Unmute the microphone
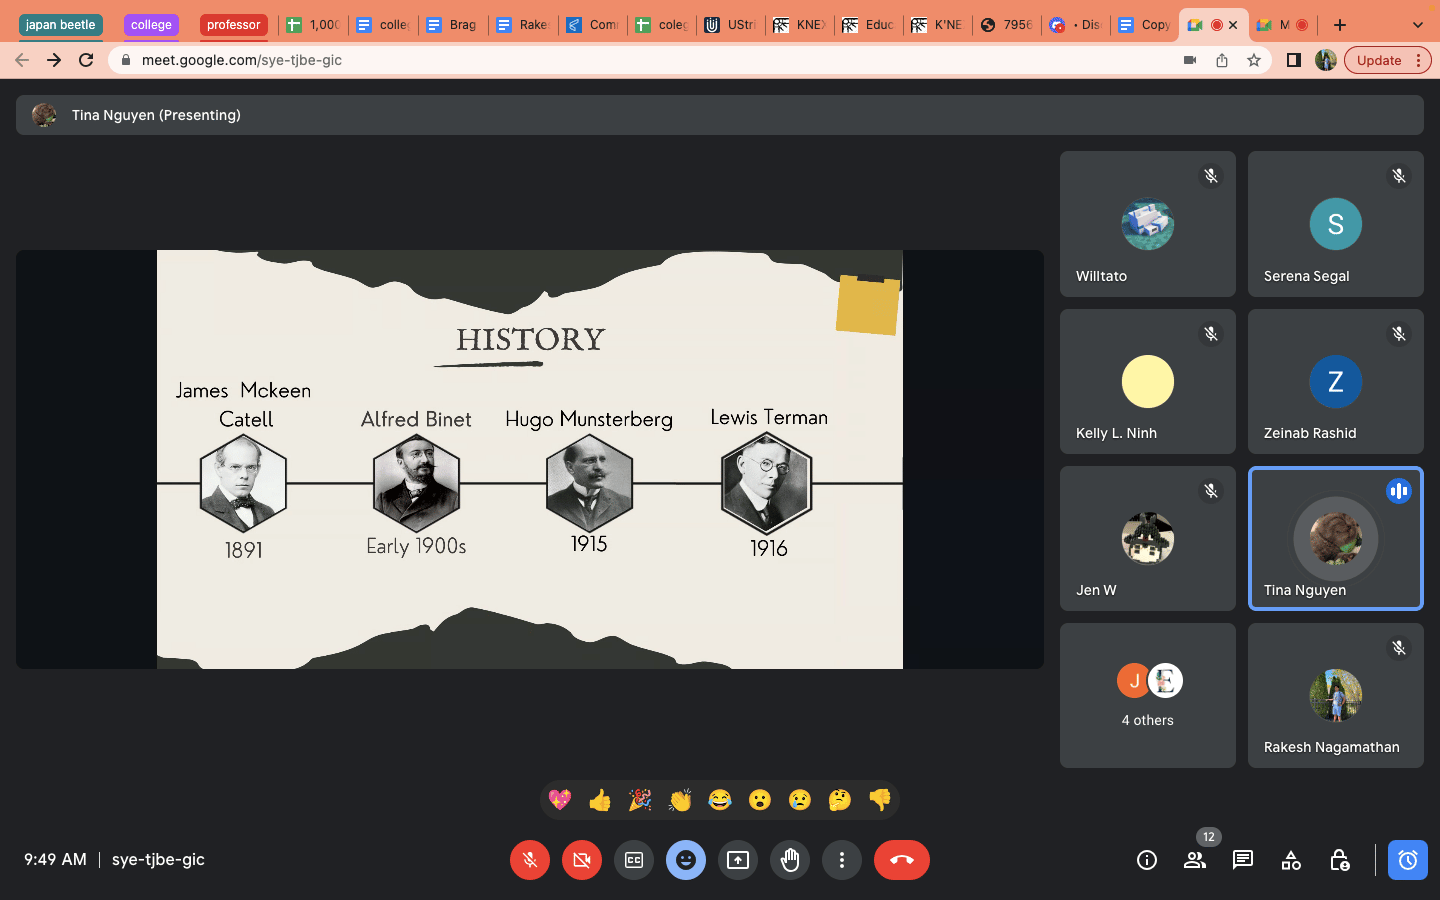Viewport: 1440px width, 900px height. coord(530,860)
